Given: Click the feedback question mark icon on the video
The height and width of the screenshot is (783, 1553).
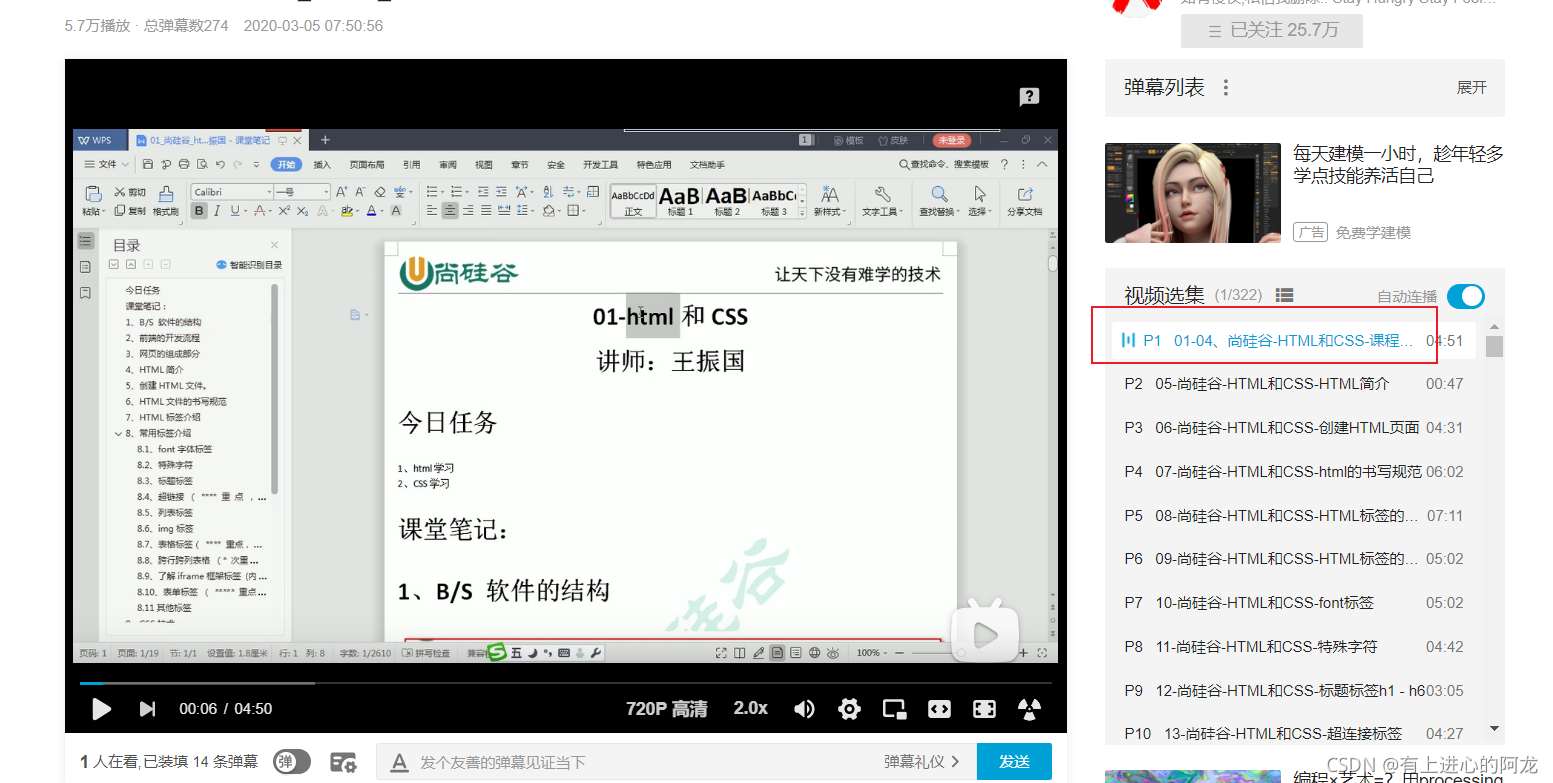Looking at the screenshot, I should [1029, 97].
